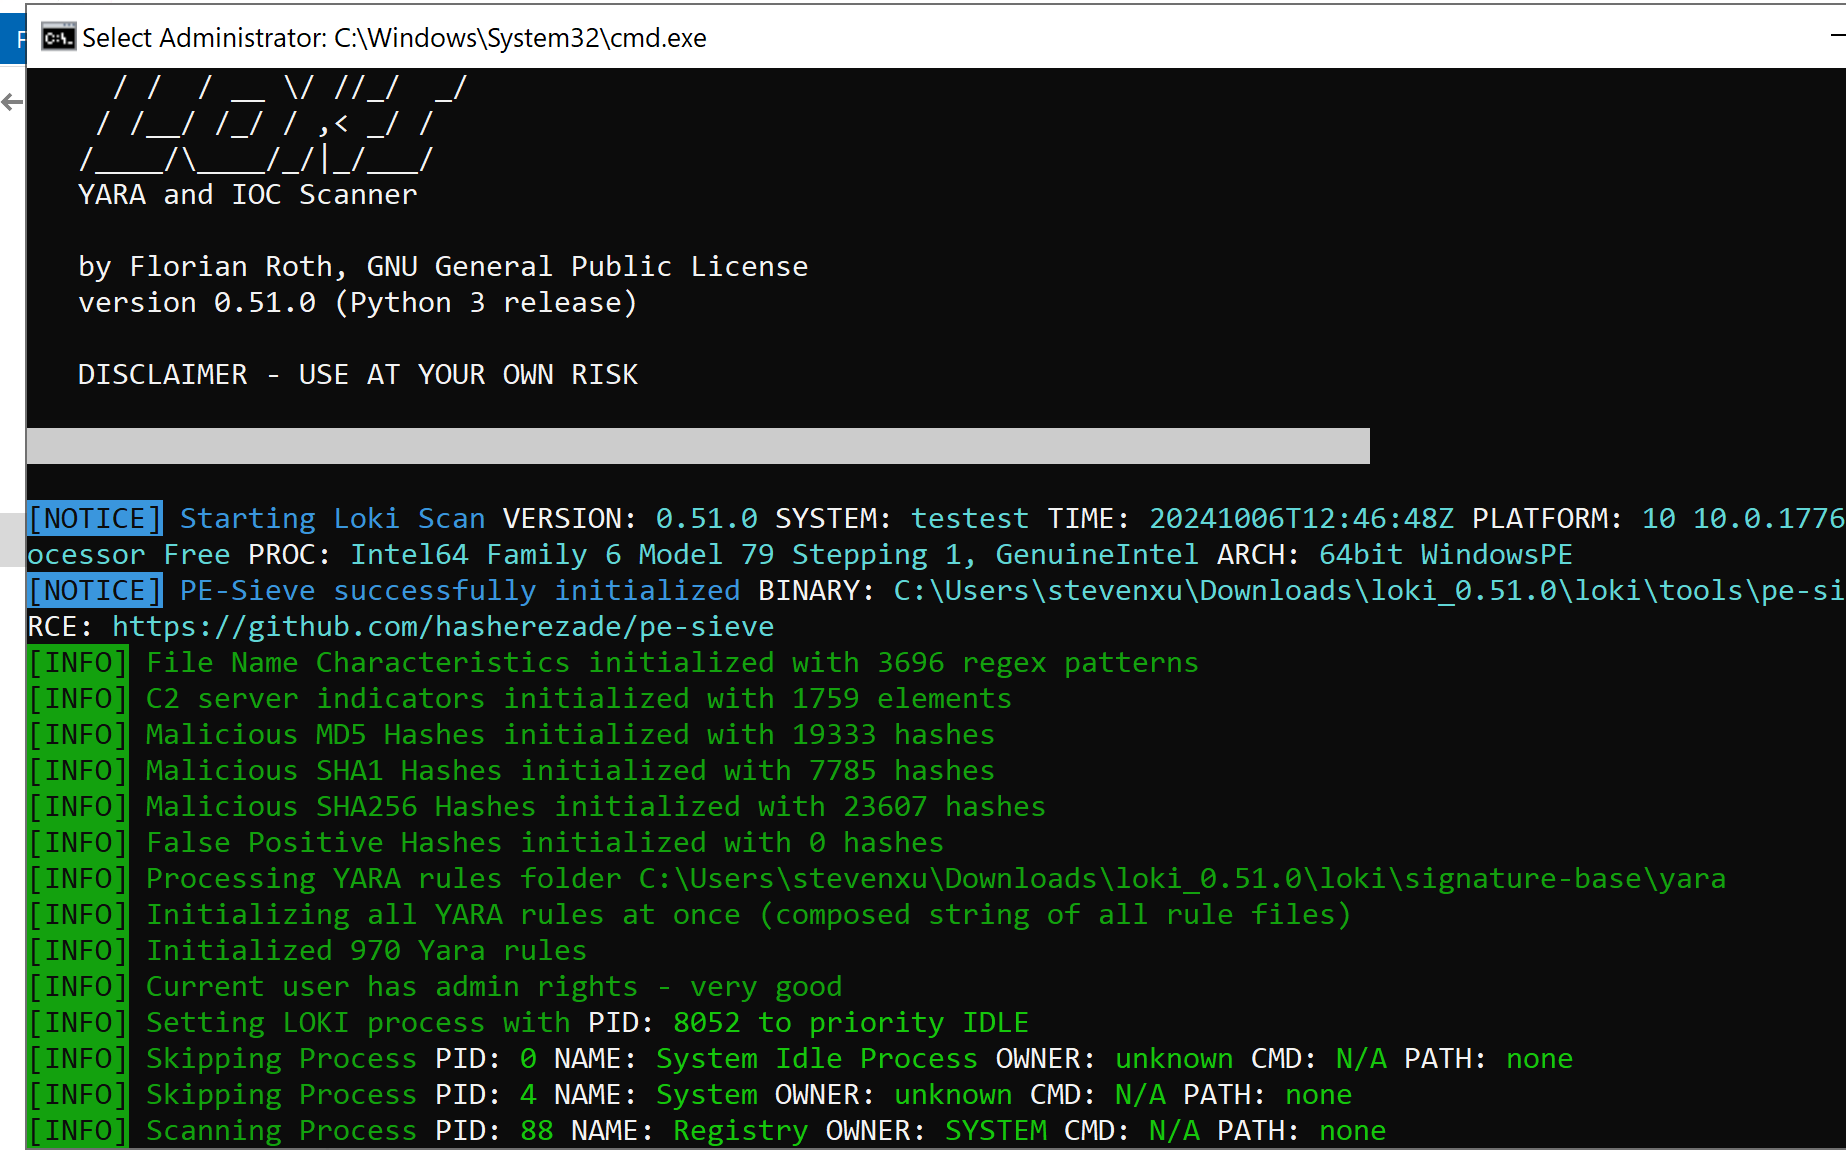
Task: Click the INFO tag on the C2 server line
Action: (x=78, y=698)
